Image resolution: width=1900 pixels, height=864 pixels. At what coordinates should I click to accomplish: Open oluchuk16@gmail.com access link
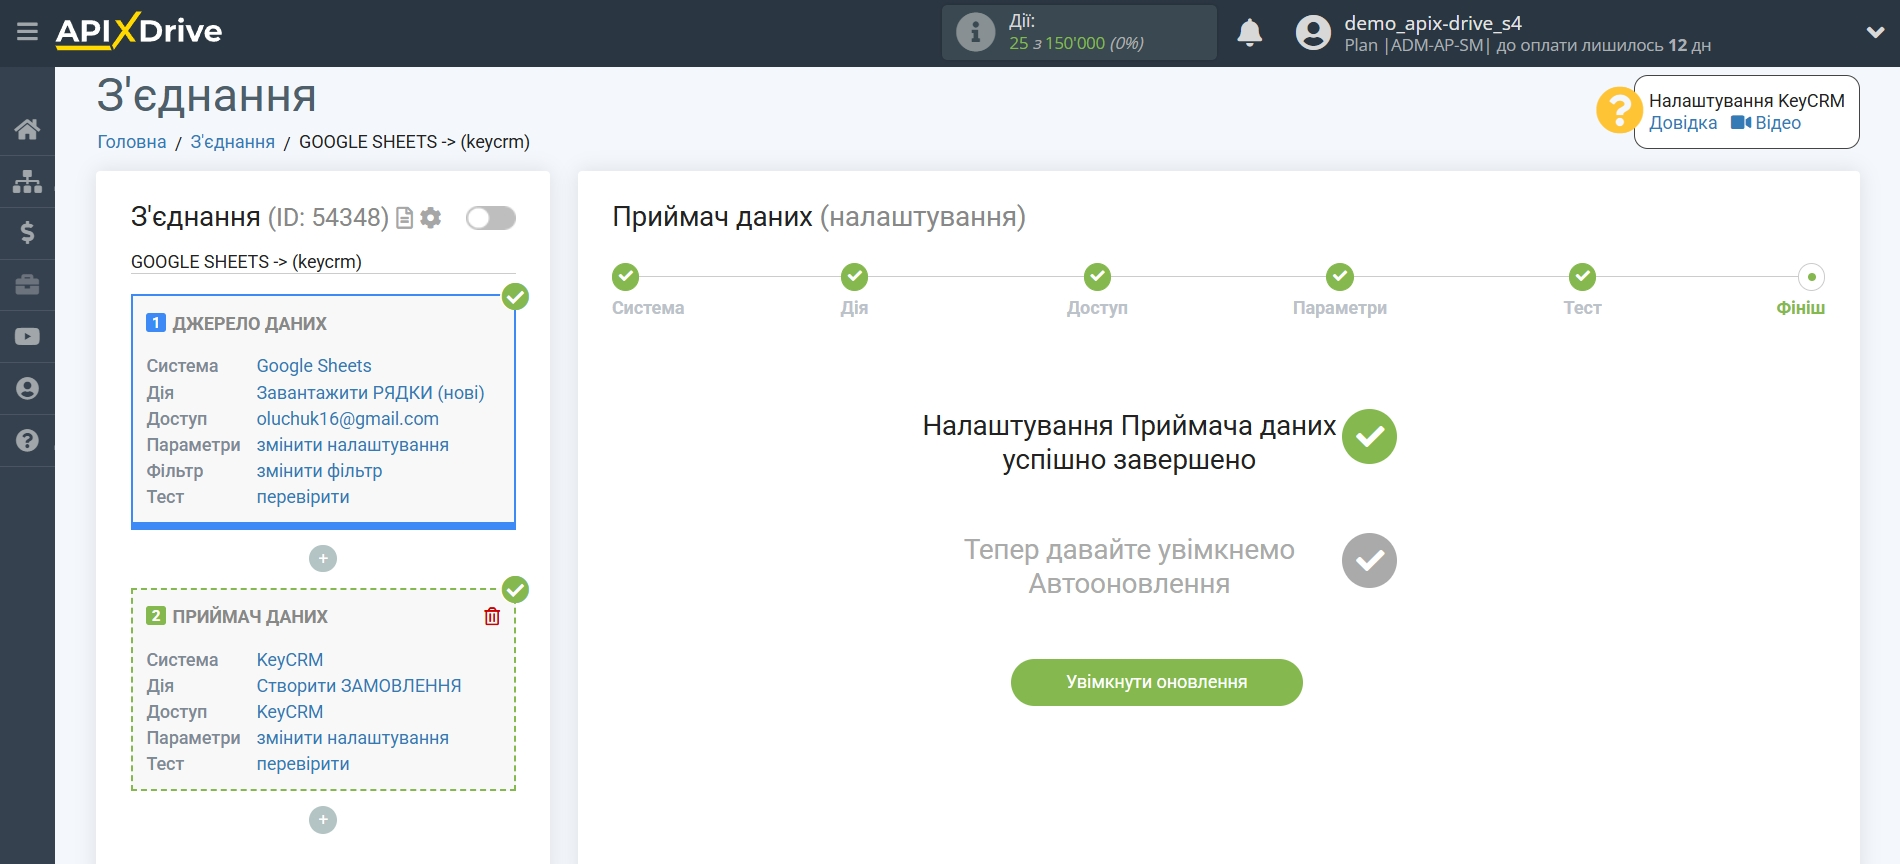click(x=348, y=419)
